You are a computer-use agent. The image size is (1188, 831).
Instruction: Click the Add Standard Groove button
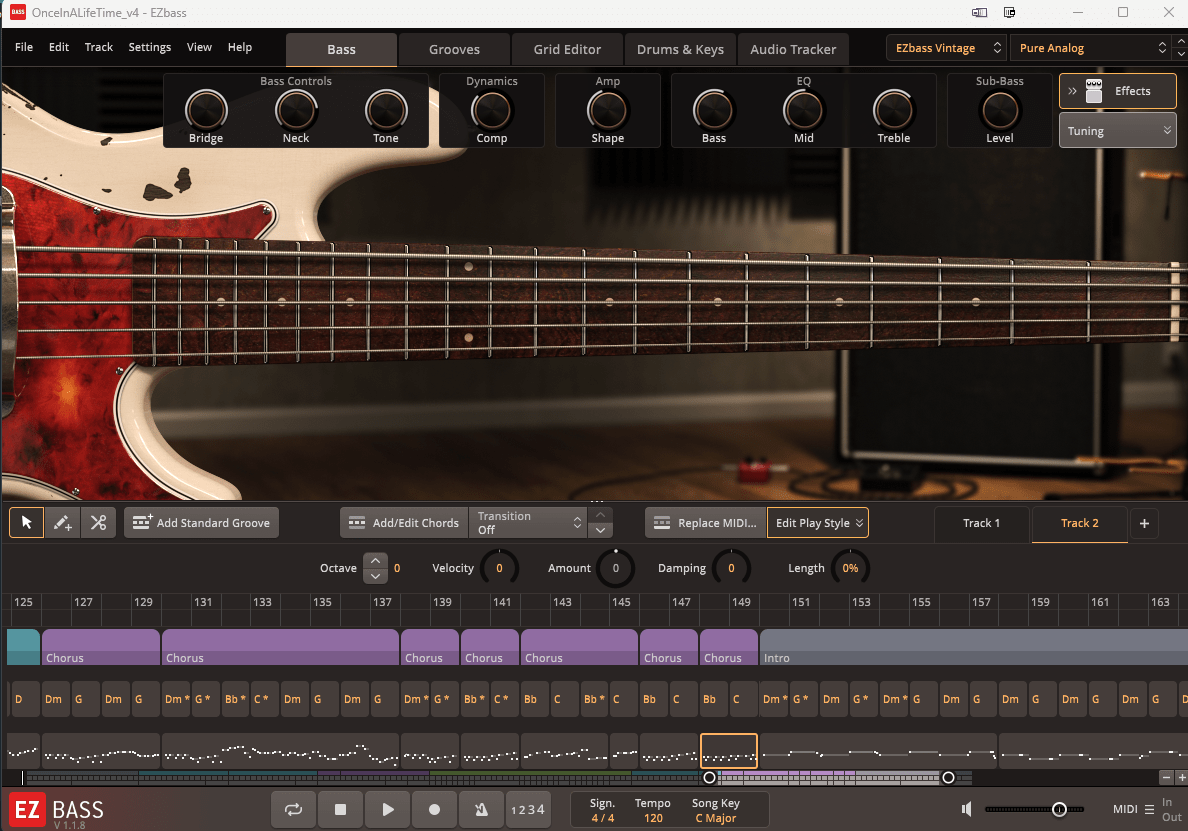pyautogui.click(x=201, y=523)
